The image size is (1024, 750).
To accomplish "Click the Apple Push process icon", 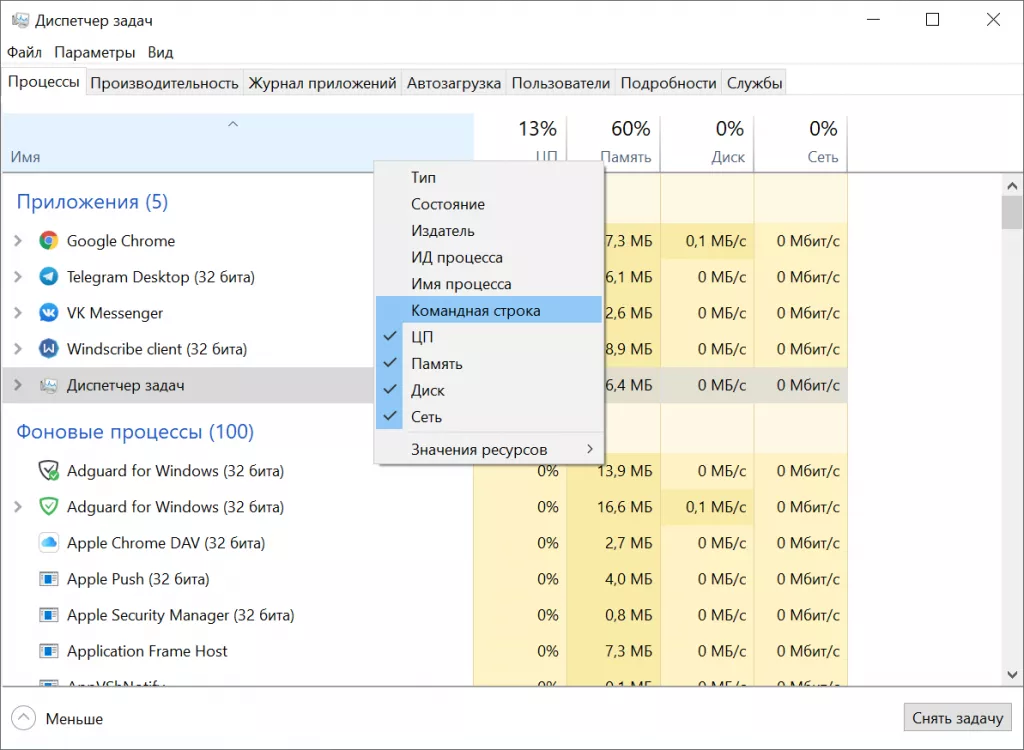I will 48,579.
